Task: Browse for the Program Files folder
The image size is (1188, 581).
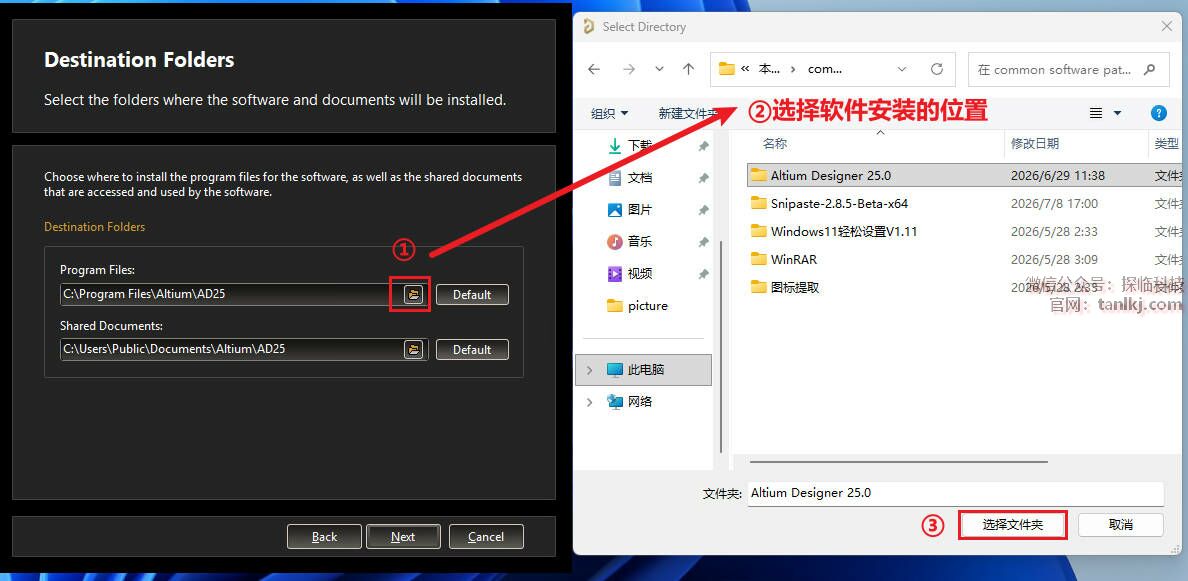Action: tap(413, 295)
